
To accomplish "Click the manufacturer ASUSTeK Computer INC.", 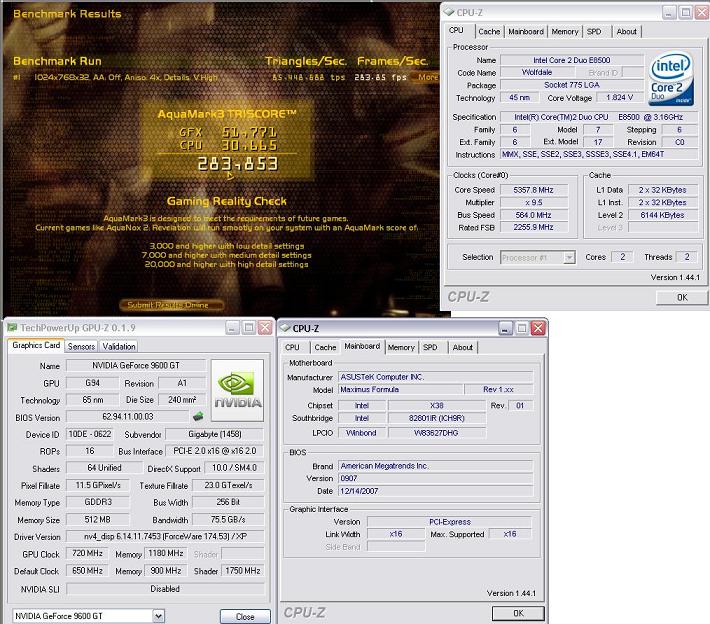I will point(436,377).
